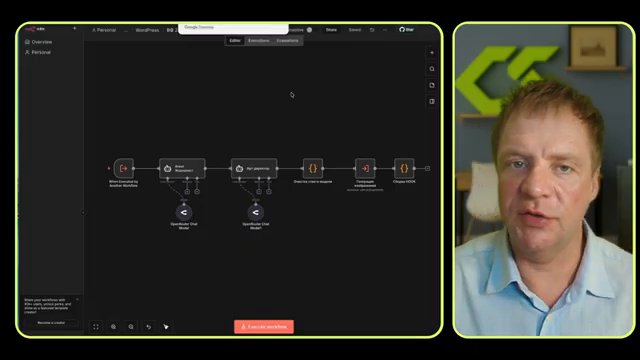Select the first OpenRouter Chat Model node

[184, 213]
